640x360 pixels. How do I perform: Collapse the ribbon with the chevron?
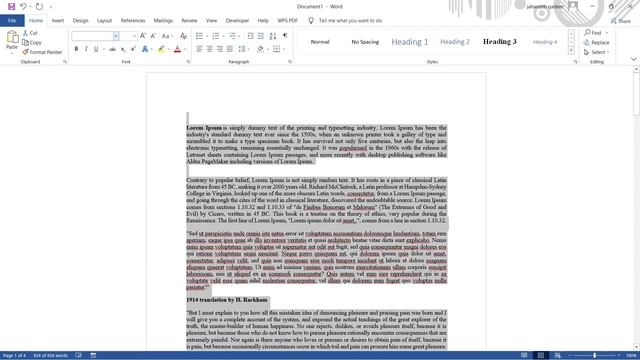633,60
